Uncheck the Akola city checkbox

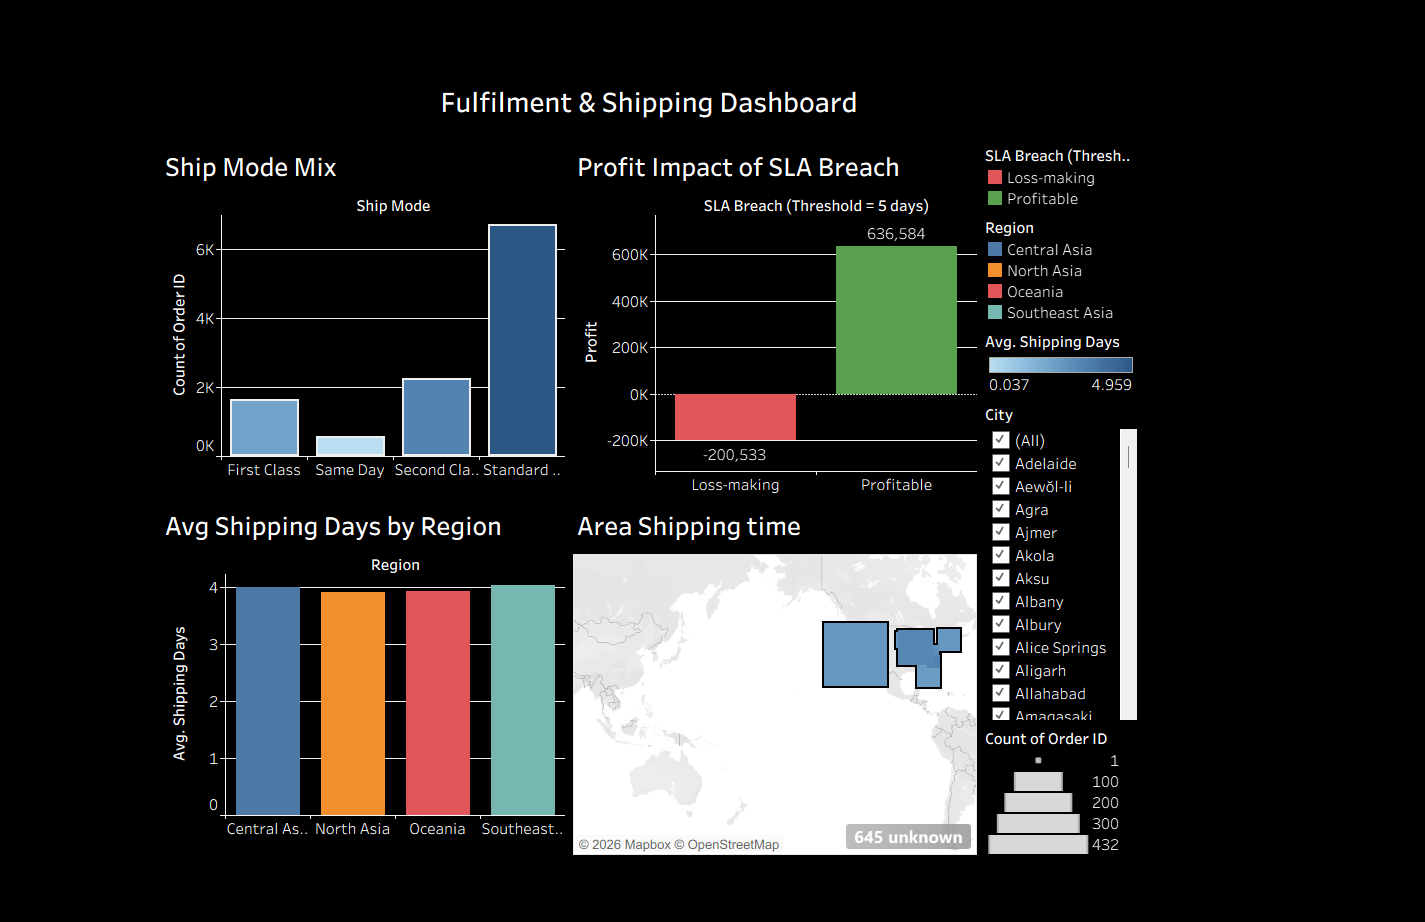coord(1000,555)
